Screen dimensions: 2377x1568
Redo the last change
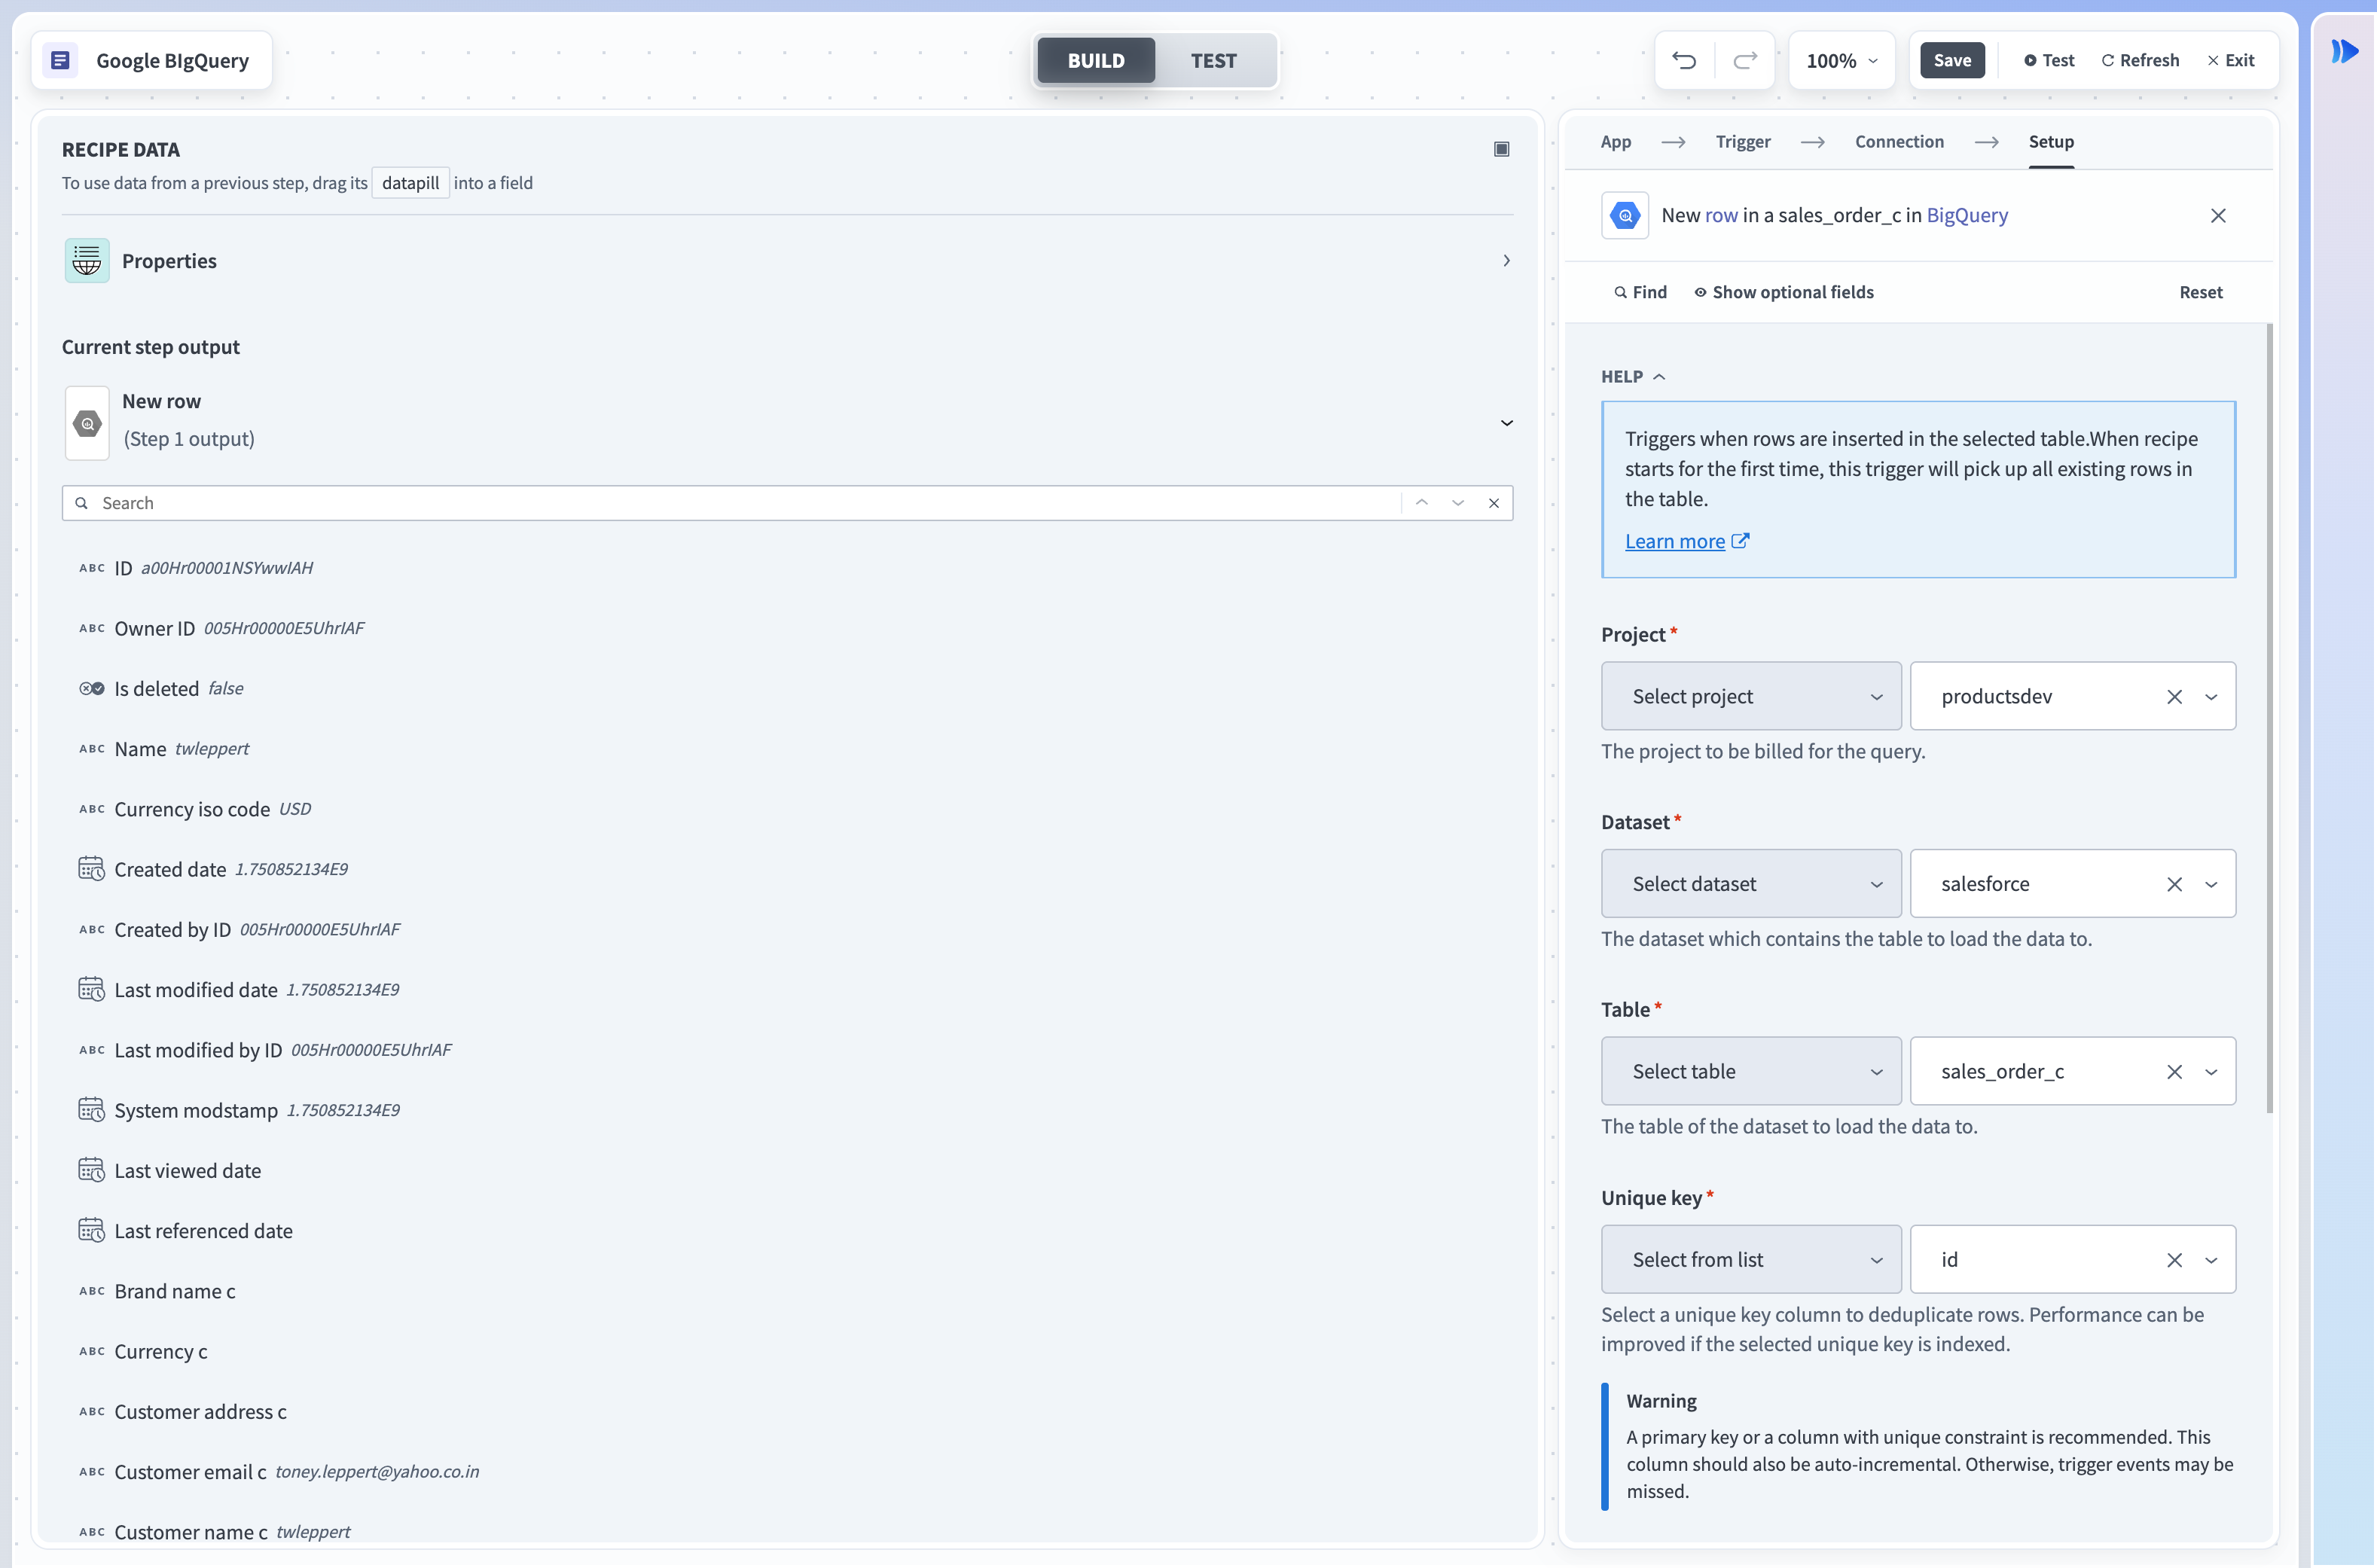click(1745, 60)
